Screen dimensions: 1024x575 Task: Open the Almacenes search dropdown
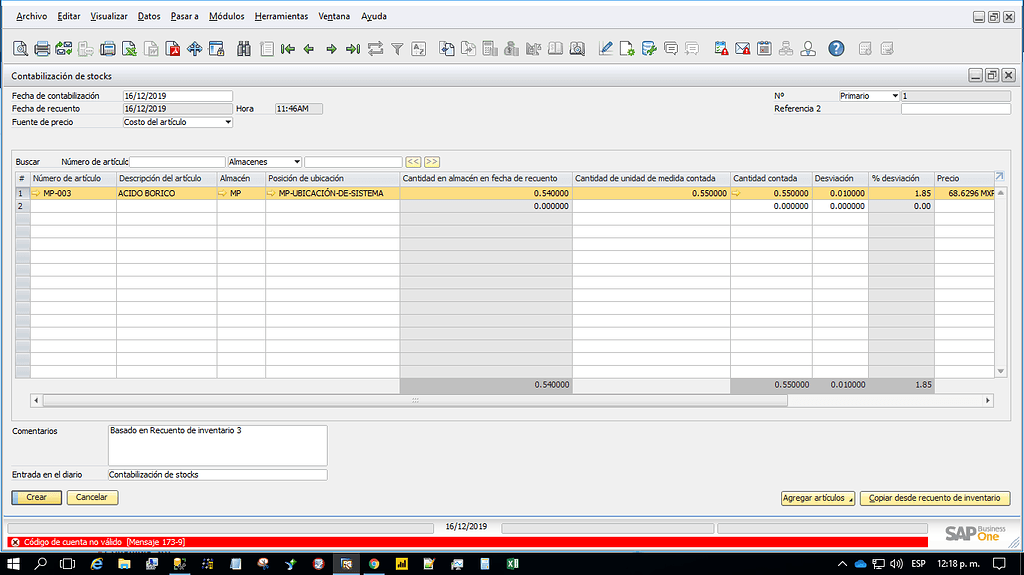click(296, 162)
